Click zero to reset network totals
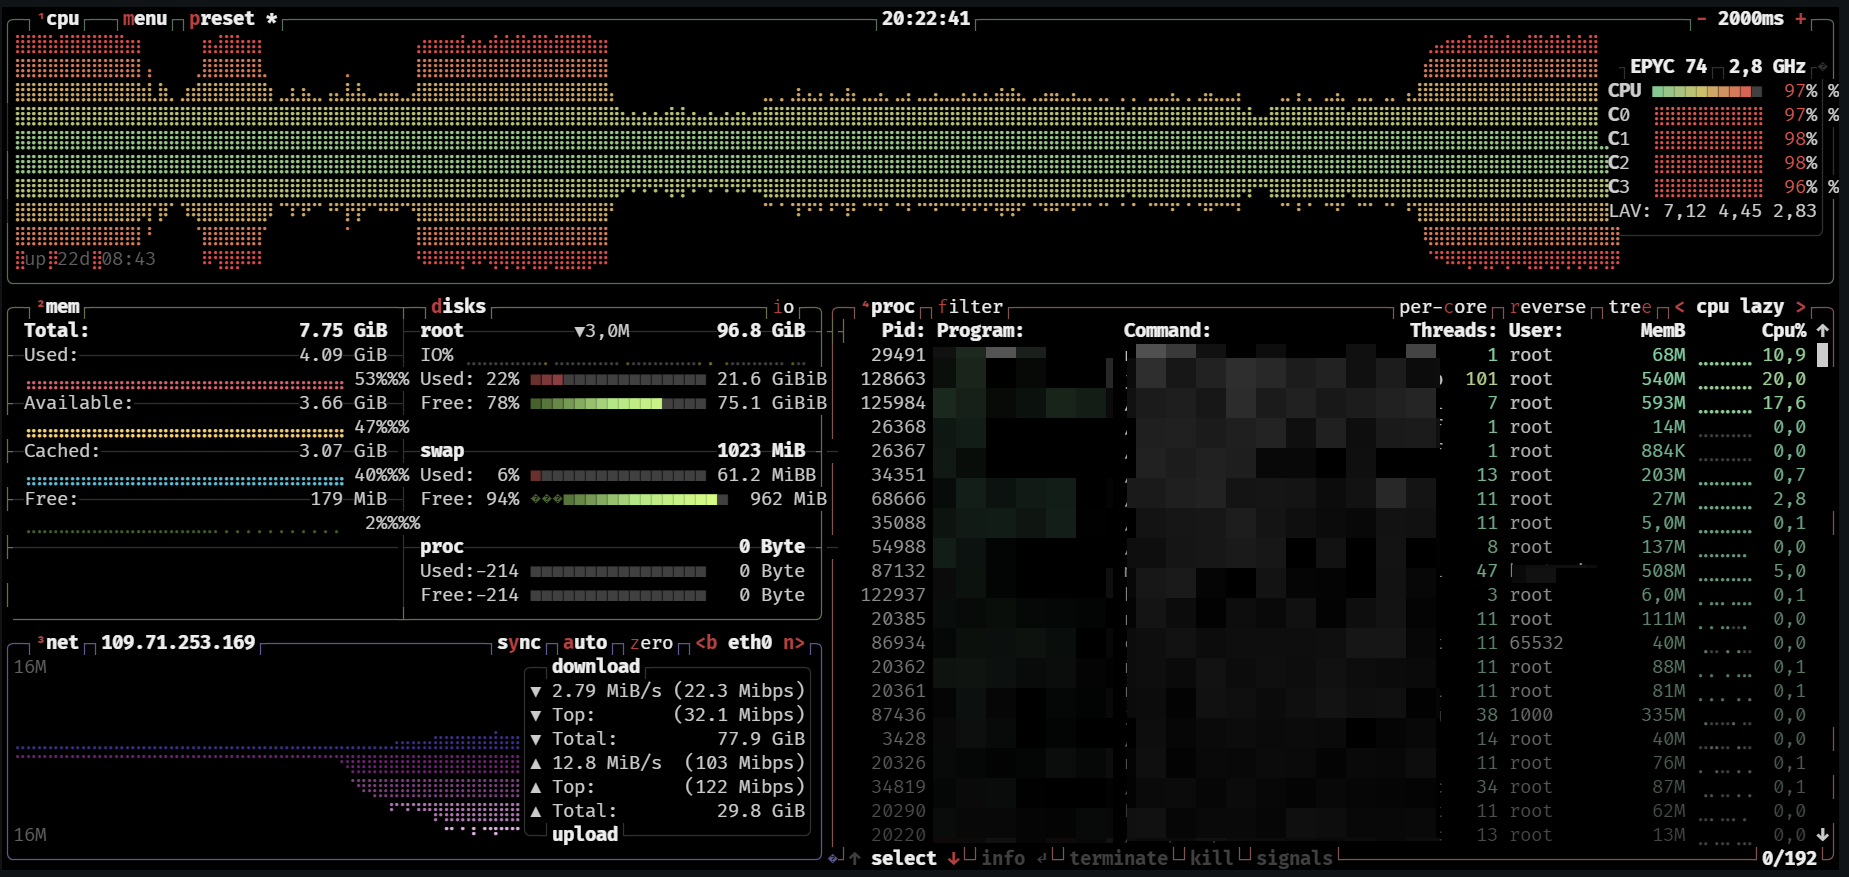 (x=651, y=642)
